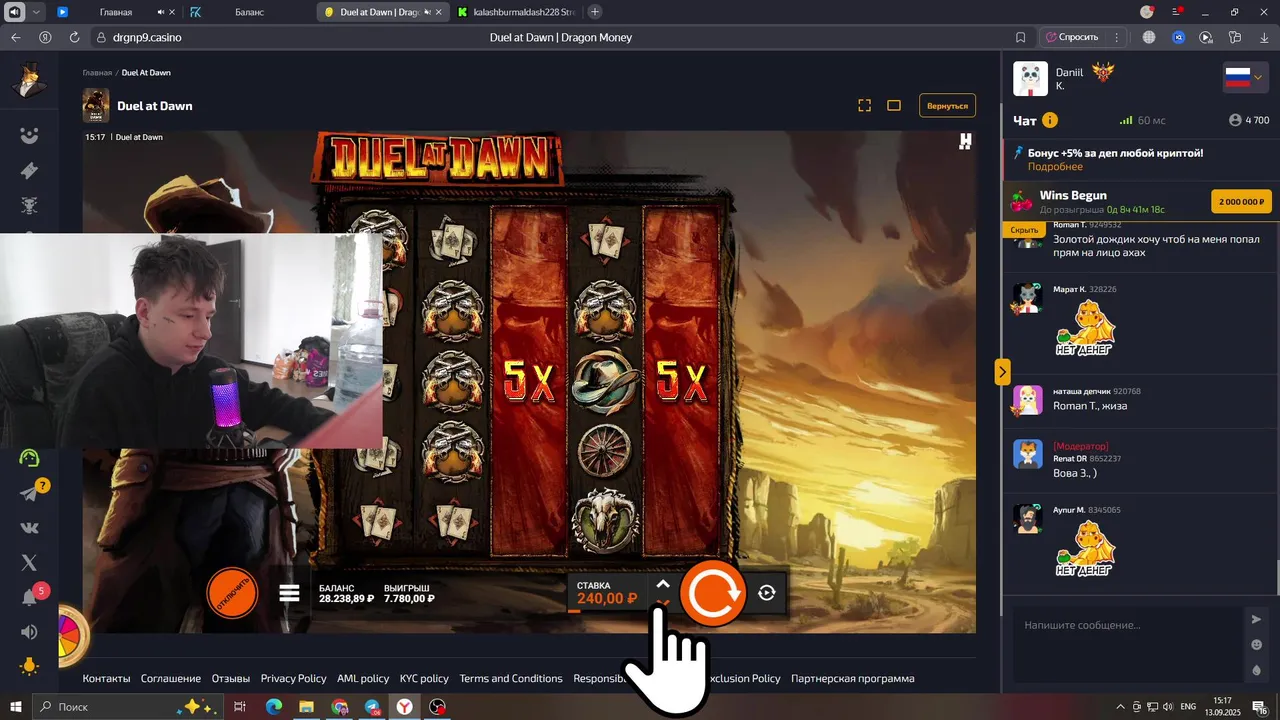The height and width of the screenshot is (720, 1280).
Task: Expand the tab list dropdown arrow
Action: [x=37, y=12]
